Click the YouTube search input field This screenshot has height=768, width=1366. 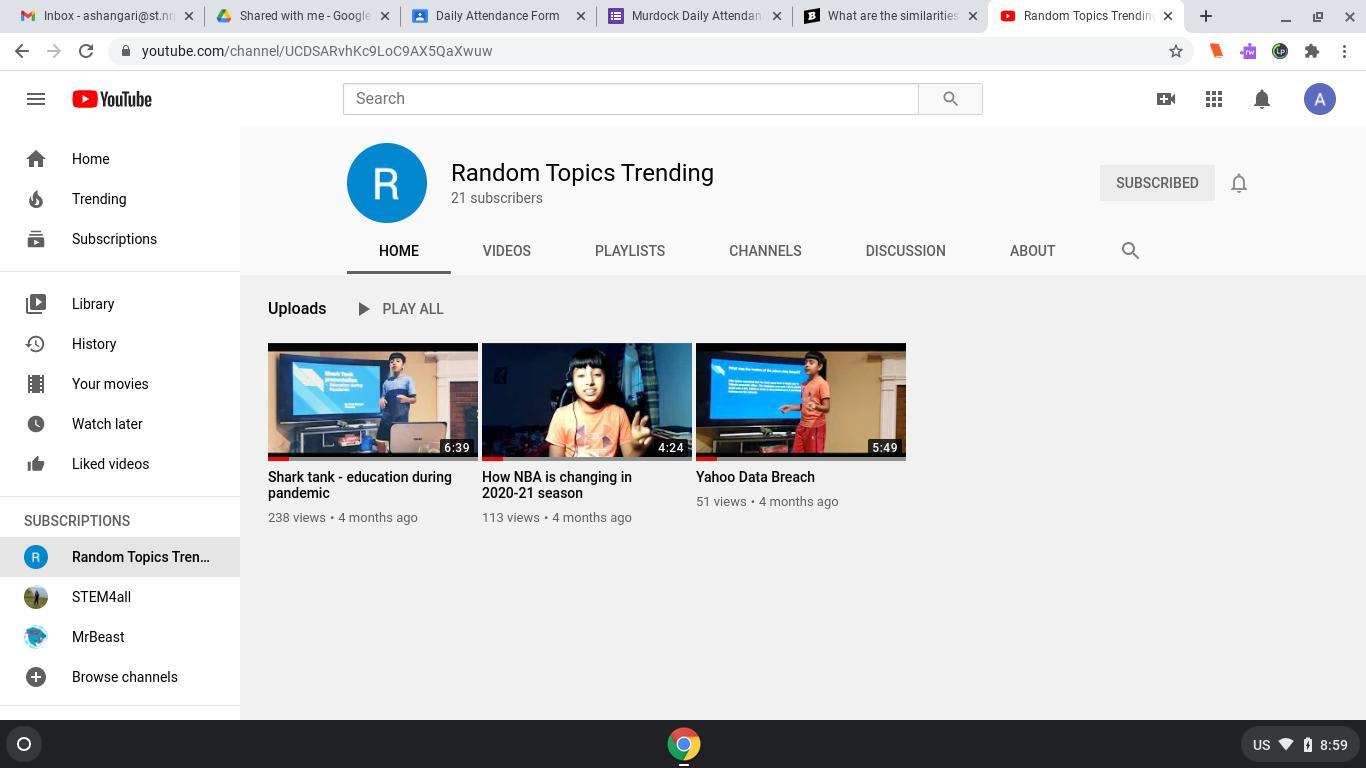(x=630, y=99)
